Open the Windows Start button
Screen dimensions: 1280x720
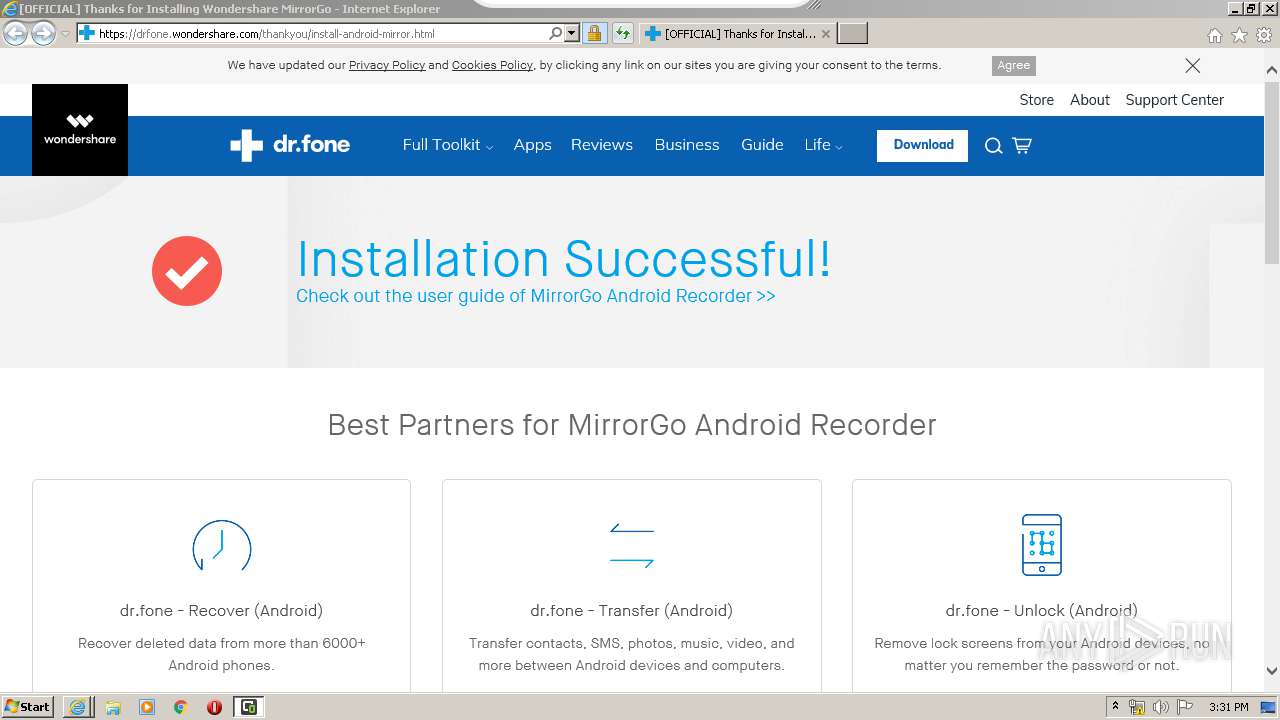[x=28, y=707]
